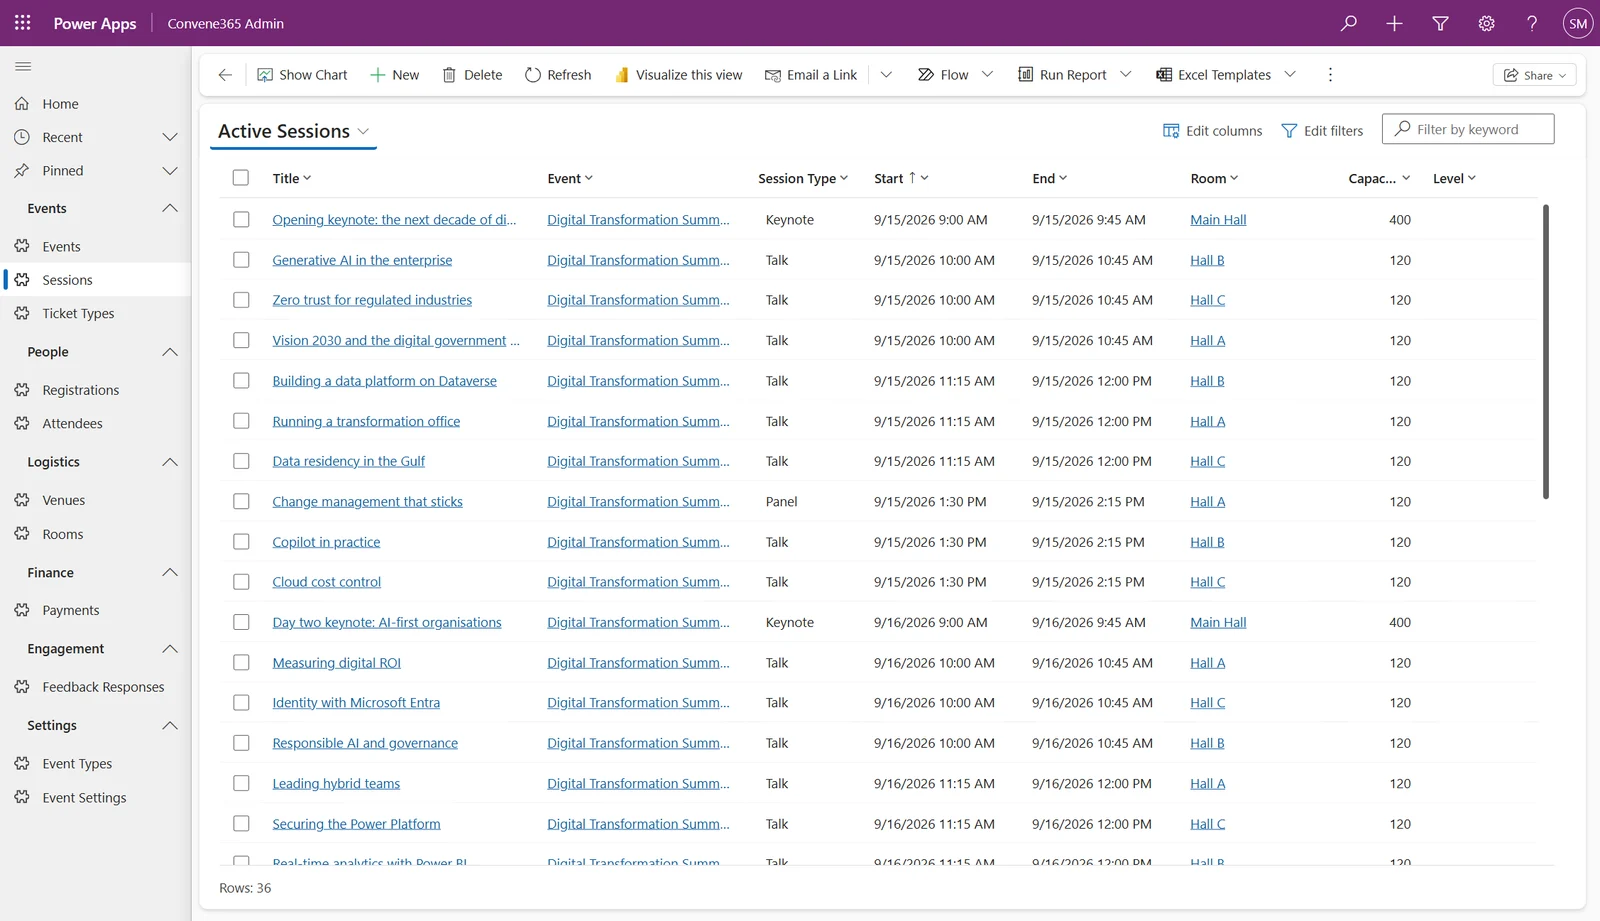Select the Opening keynote row checkbox
The height and width of the screenshot is (921, 1600).
(x=241, y=219)
